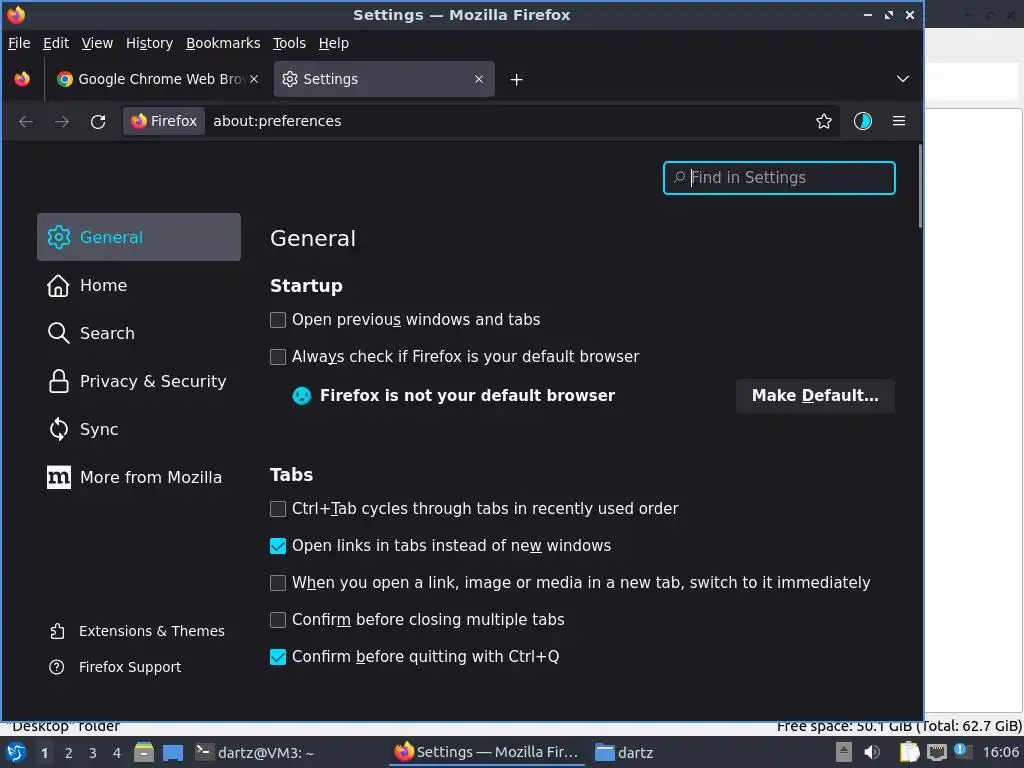Open the Lubuntu start menu icon
Screen dimensions: 1024x768
click(15, 753)
